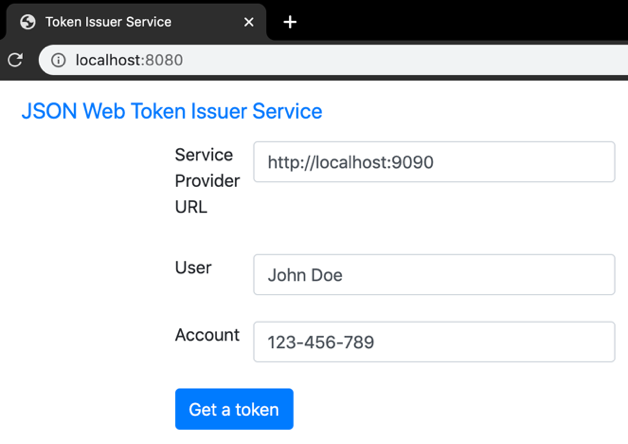
Task: Click the User label text
Action: 193,268
